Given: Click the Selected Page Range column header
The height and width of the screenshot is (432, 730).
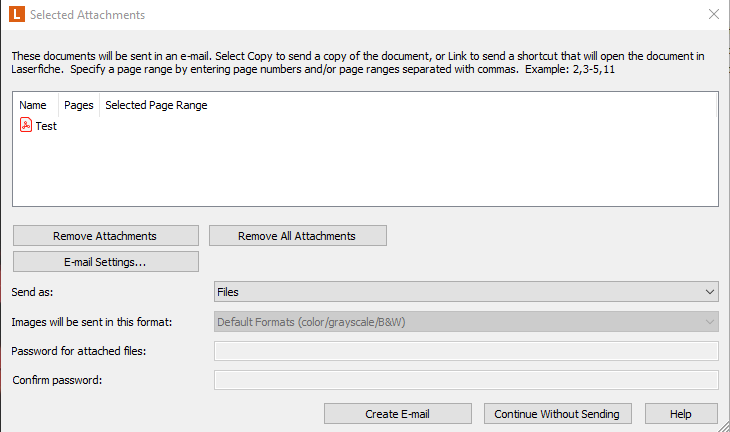Looking at the screenshot, I should [x=156, y=105].
